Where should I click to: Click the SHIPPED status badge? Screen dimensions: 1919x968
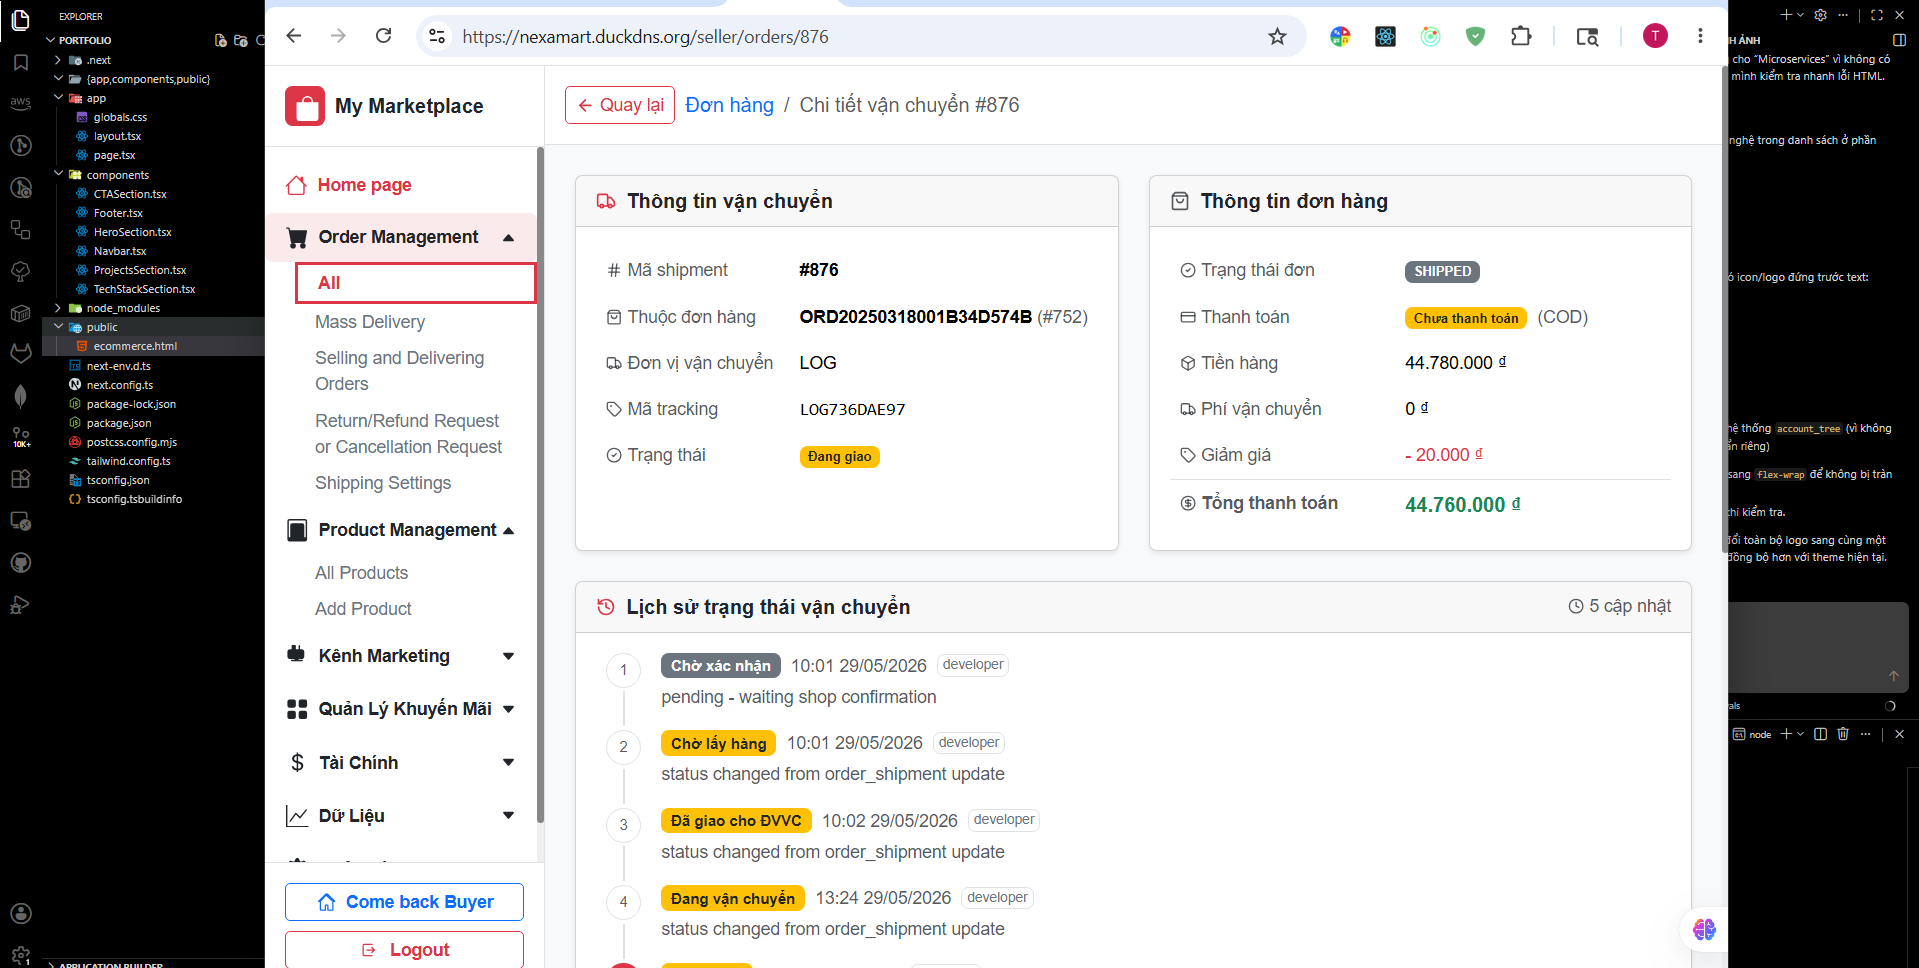click(x=1442, y=271)
